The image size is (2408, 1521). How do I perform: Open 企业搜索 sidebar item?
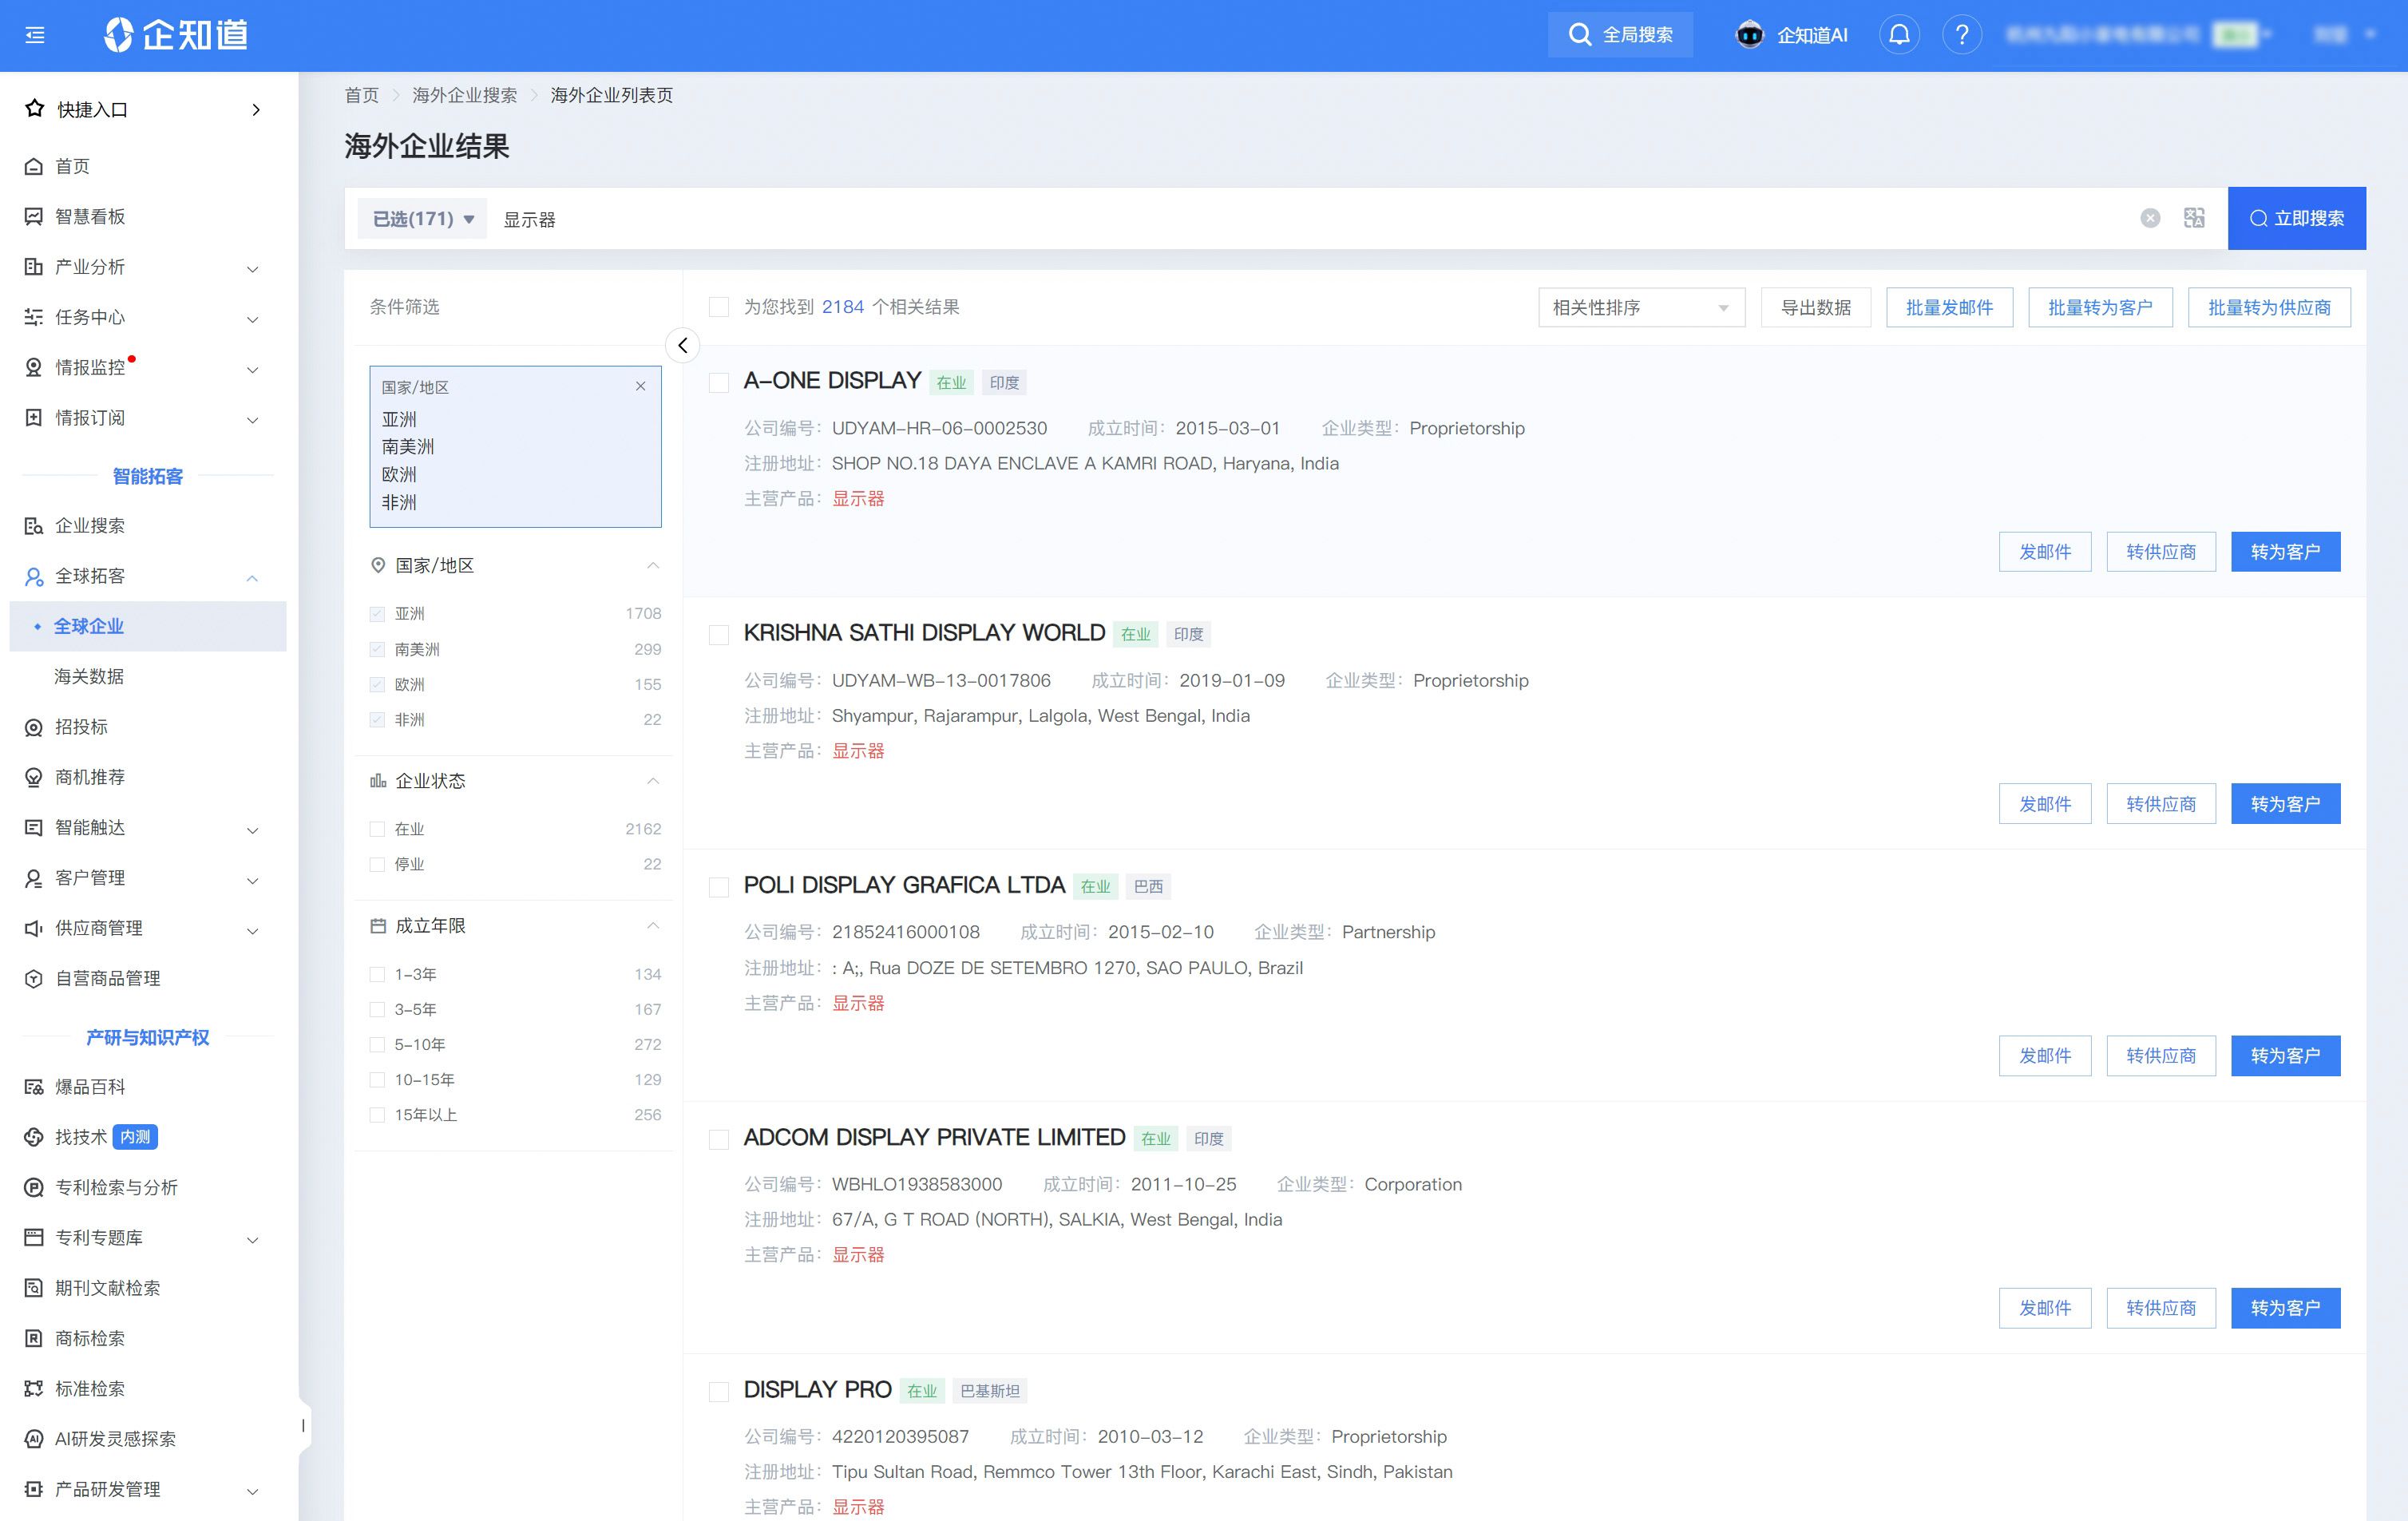[90, 525]
